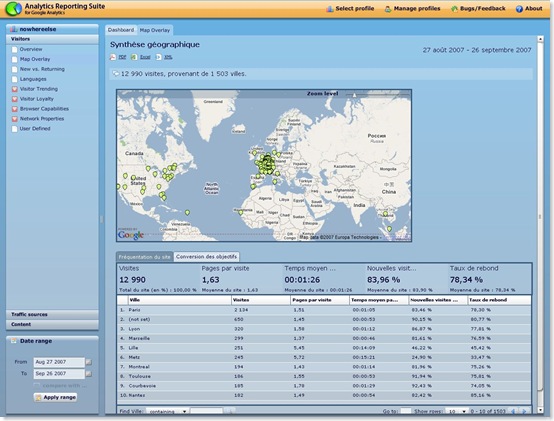Image resolution: width=554 pixels, height=421 pixels.
Task: Select the Marseille row
Action: [x=324, y=338]
